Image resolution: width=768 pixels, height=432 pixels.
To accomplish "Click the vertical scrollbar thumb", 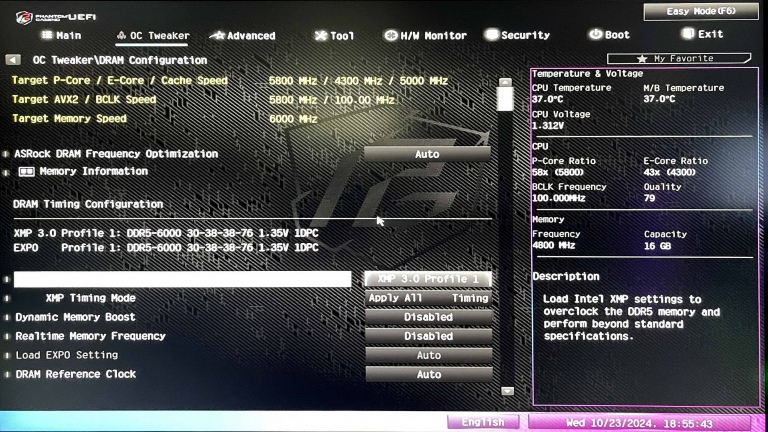I will (505, 99).
